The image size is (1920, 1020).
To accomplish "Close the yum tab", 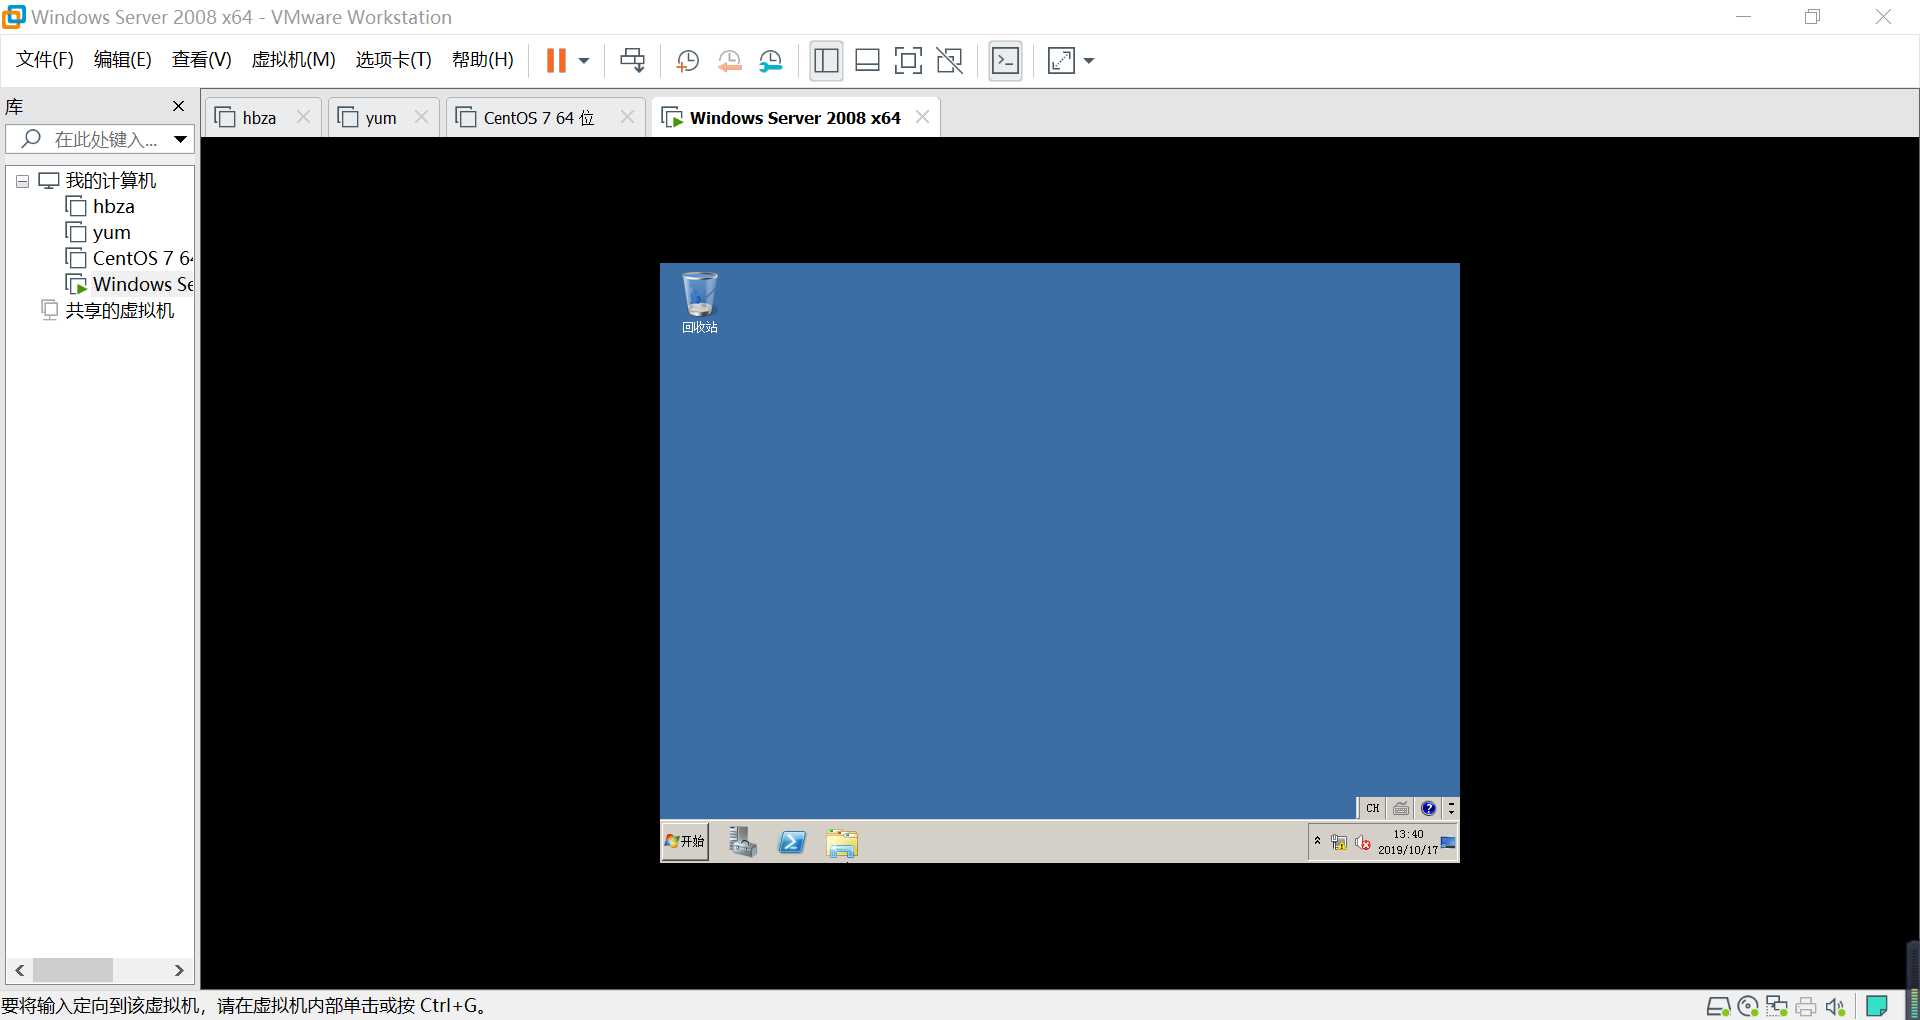I will (421, 117).
